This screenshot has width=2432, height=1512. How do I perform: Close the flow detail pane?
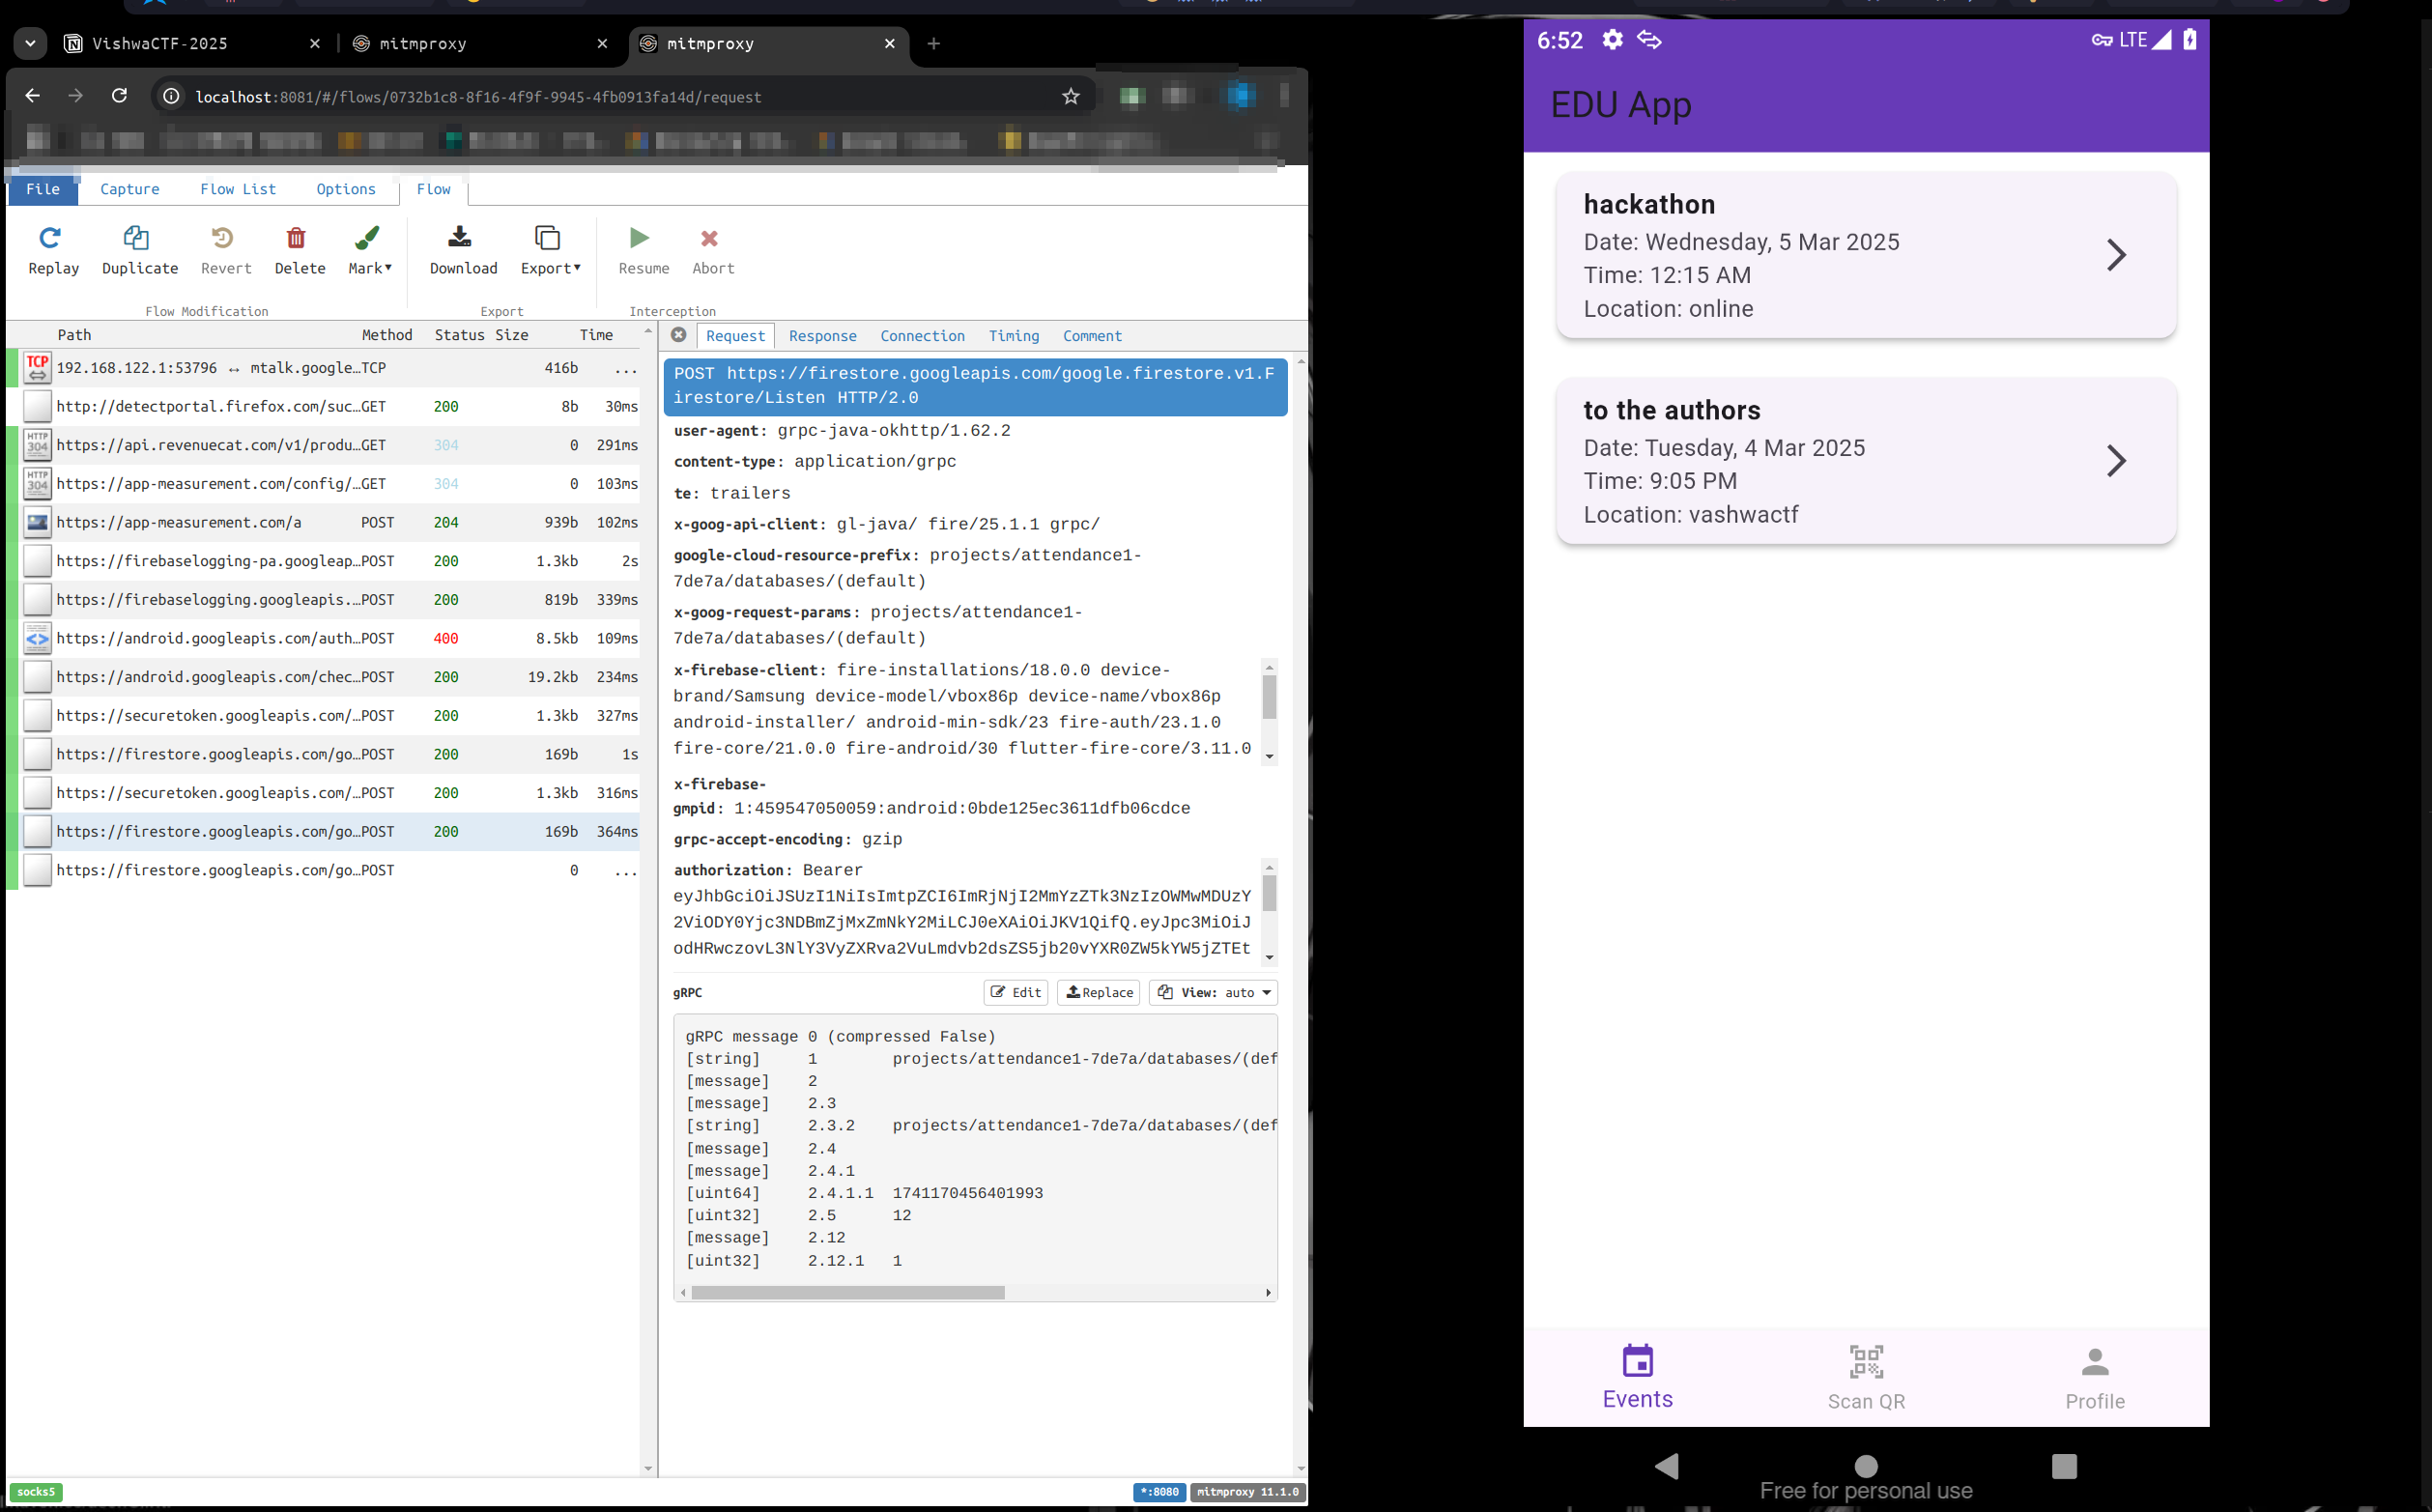(x=679, y=335)
